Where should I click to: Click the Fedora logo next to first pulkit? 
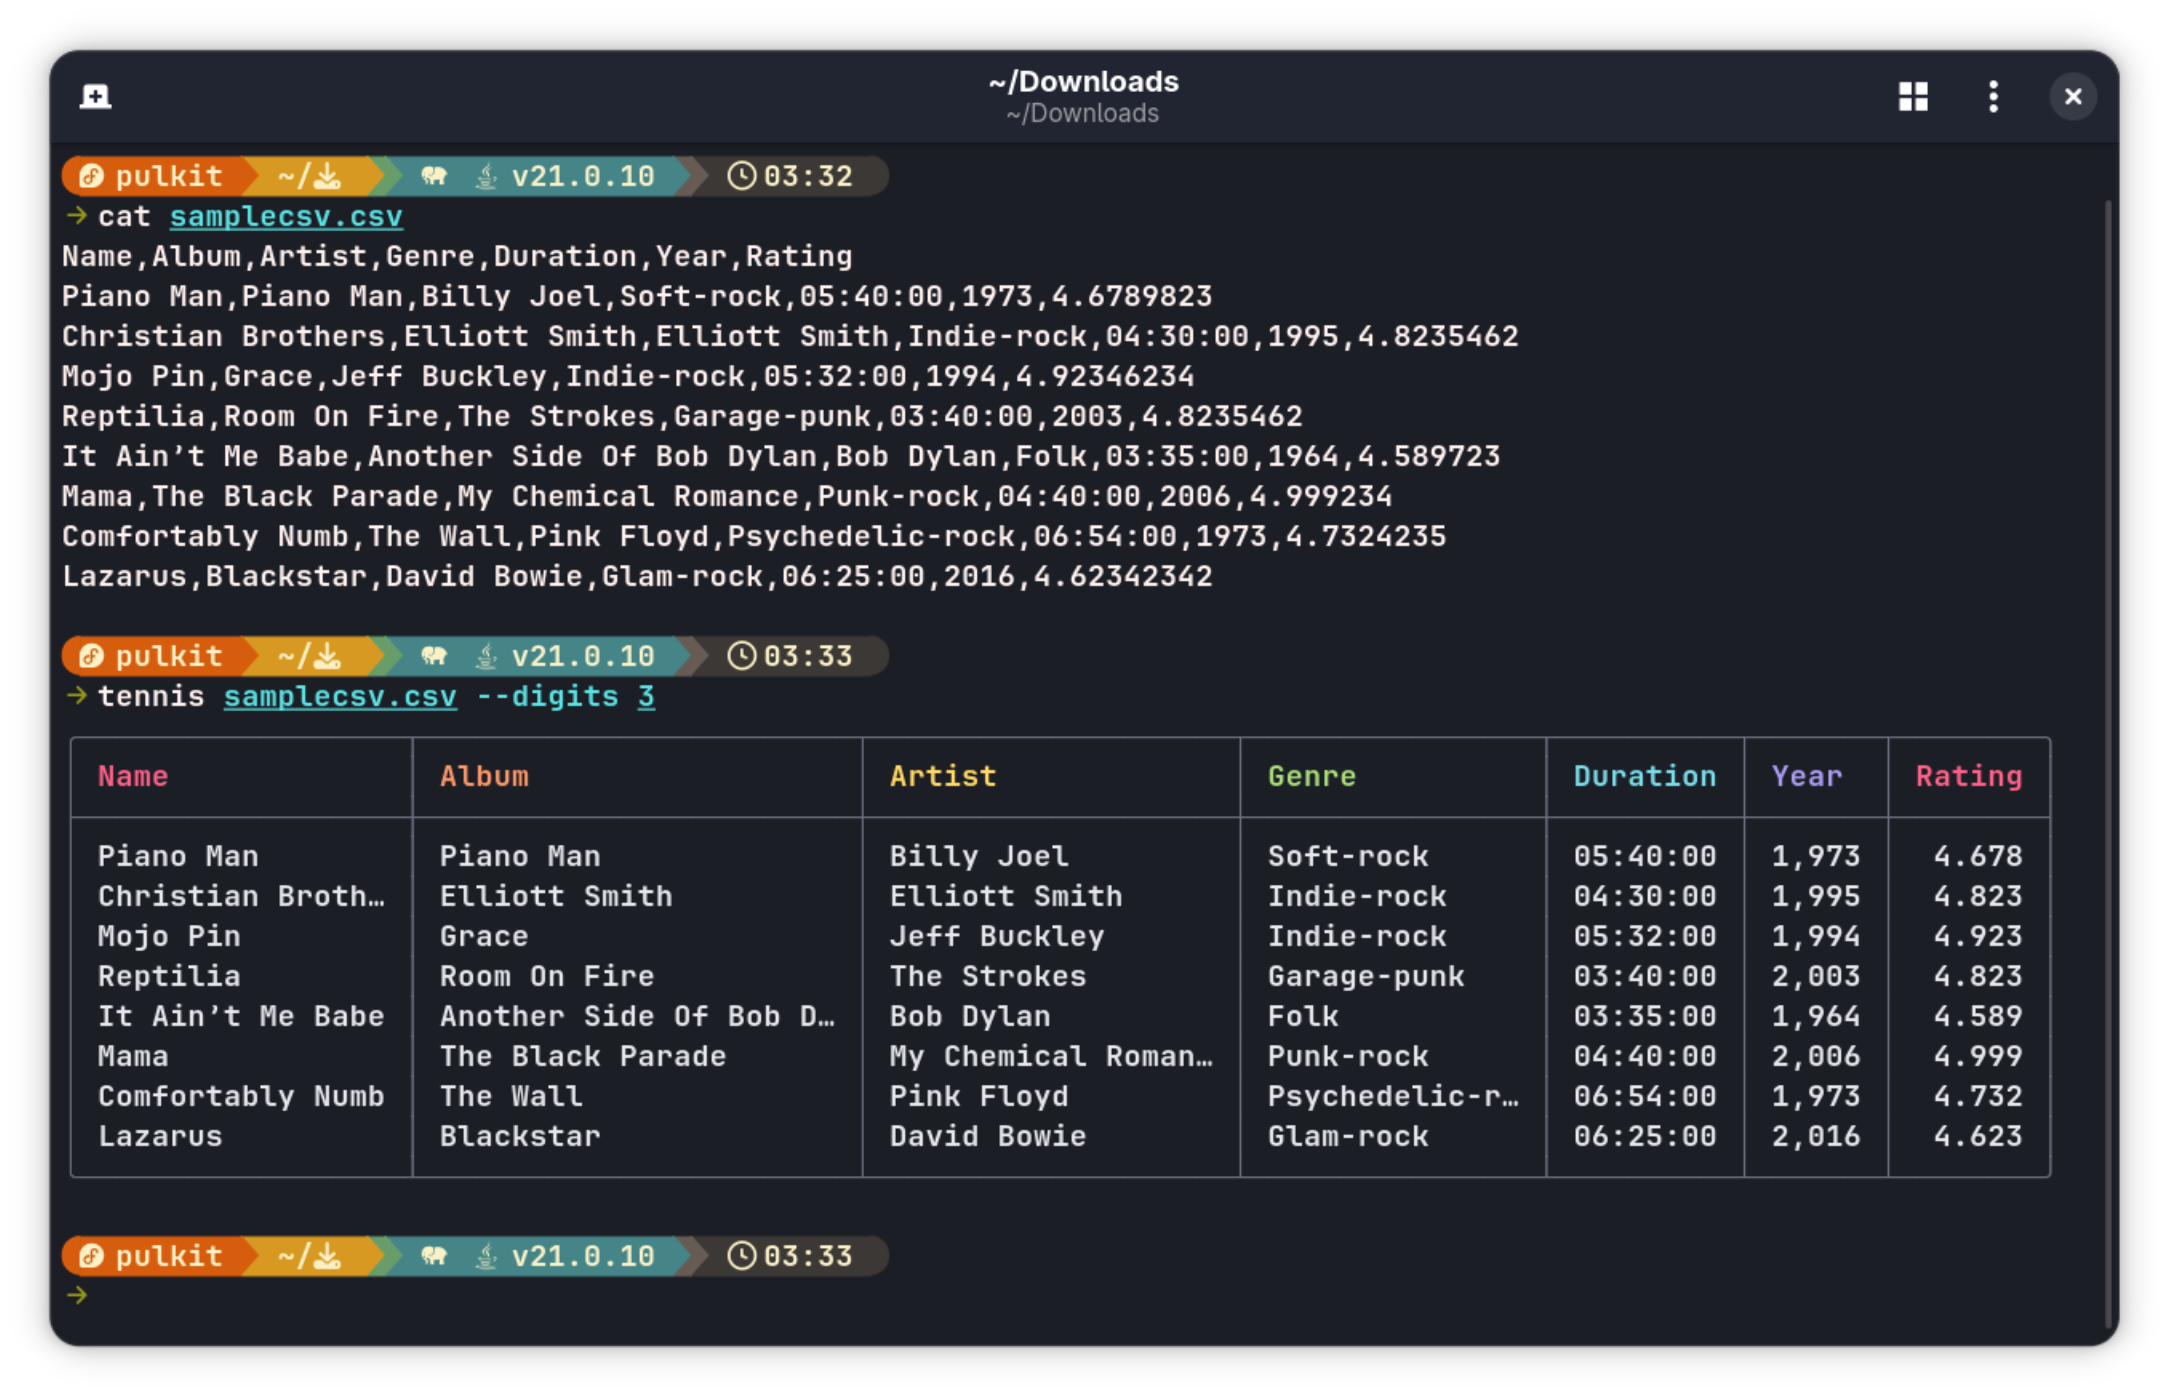(91, 177)
